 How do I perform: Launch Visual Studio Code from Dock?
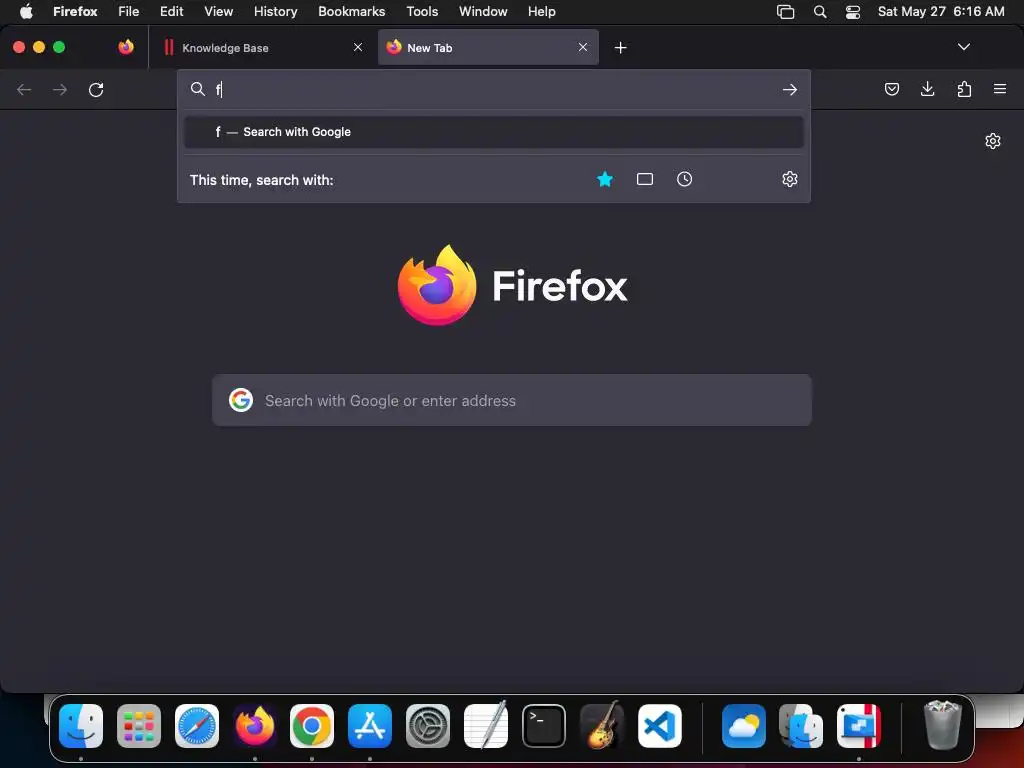659,726
